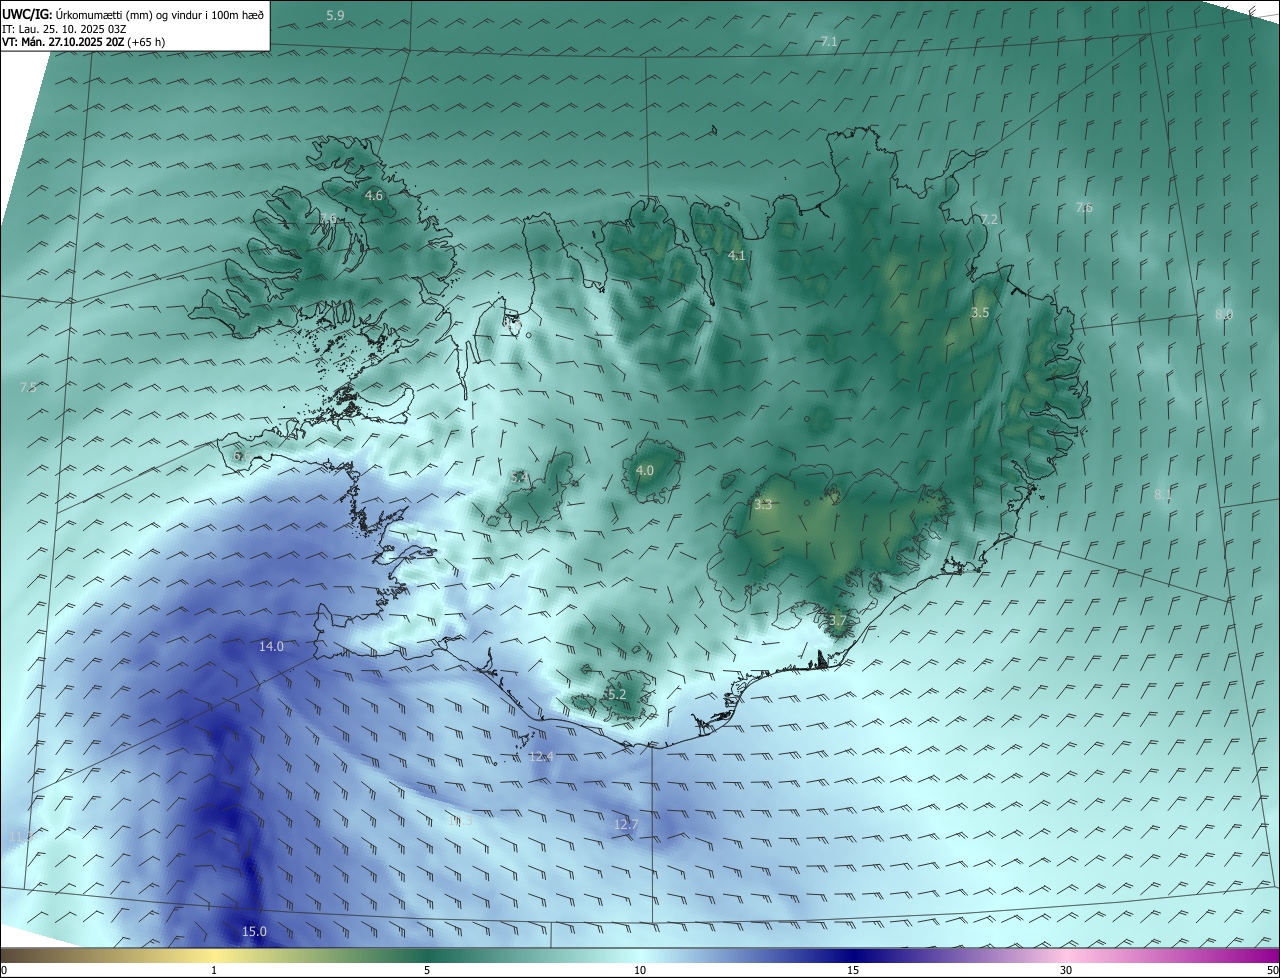Click the 7.6 value over the sea beside 7.2
Viewport: 1280px width, 978px height.
pos(1084,207)
